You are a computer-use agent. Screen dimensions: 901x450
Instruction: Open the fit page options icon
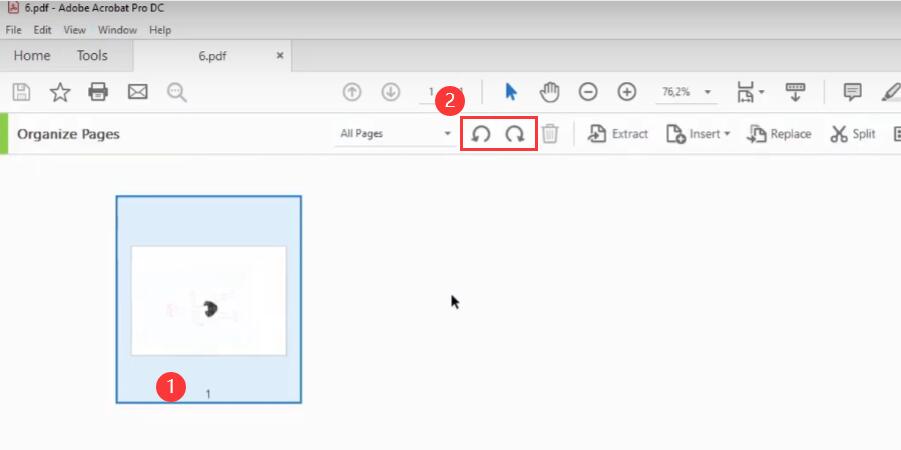click(749, 92)
